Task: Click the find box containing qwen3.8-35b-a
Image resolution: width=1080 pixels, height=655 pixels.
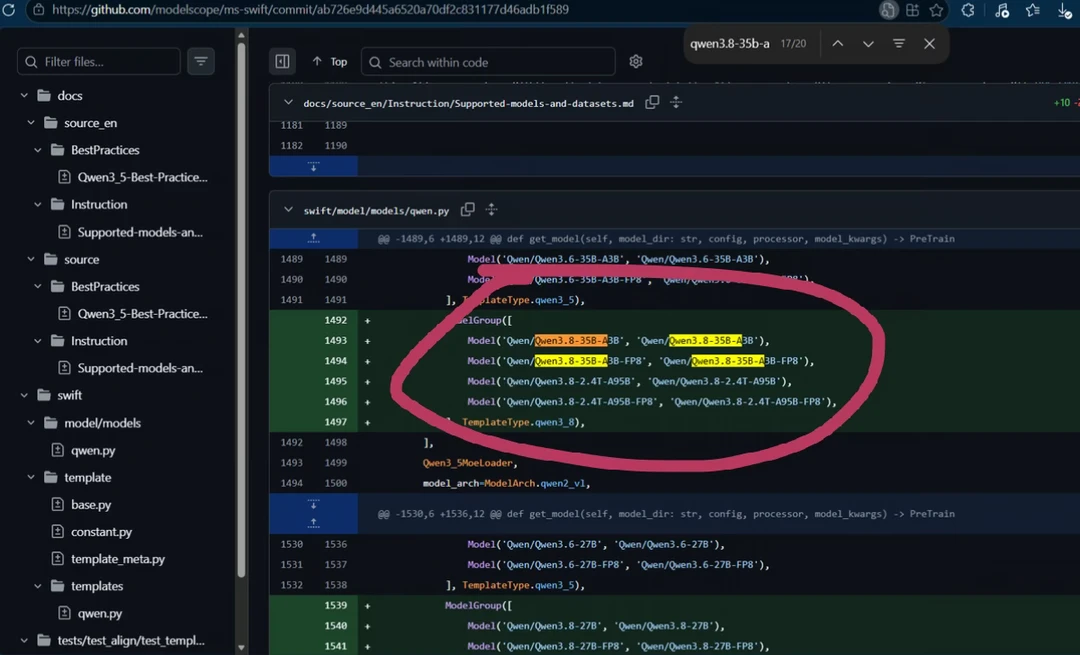Action: 730,43
